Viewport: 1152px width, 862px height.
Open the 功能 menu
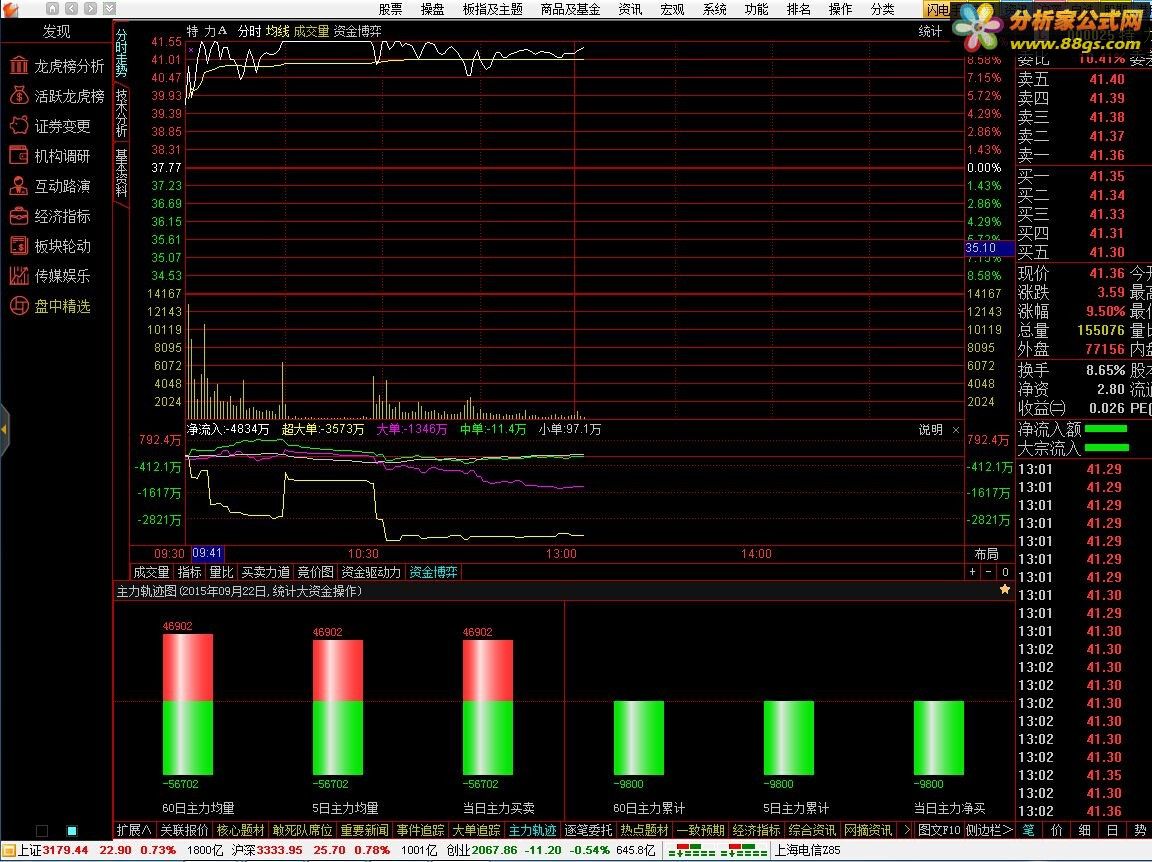756,9
